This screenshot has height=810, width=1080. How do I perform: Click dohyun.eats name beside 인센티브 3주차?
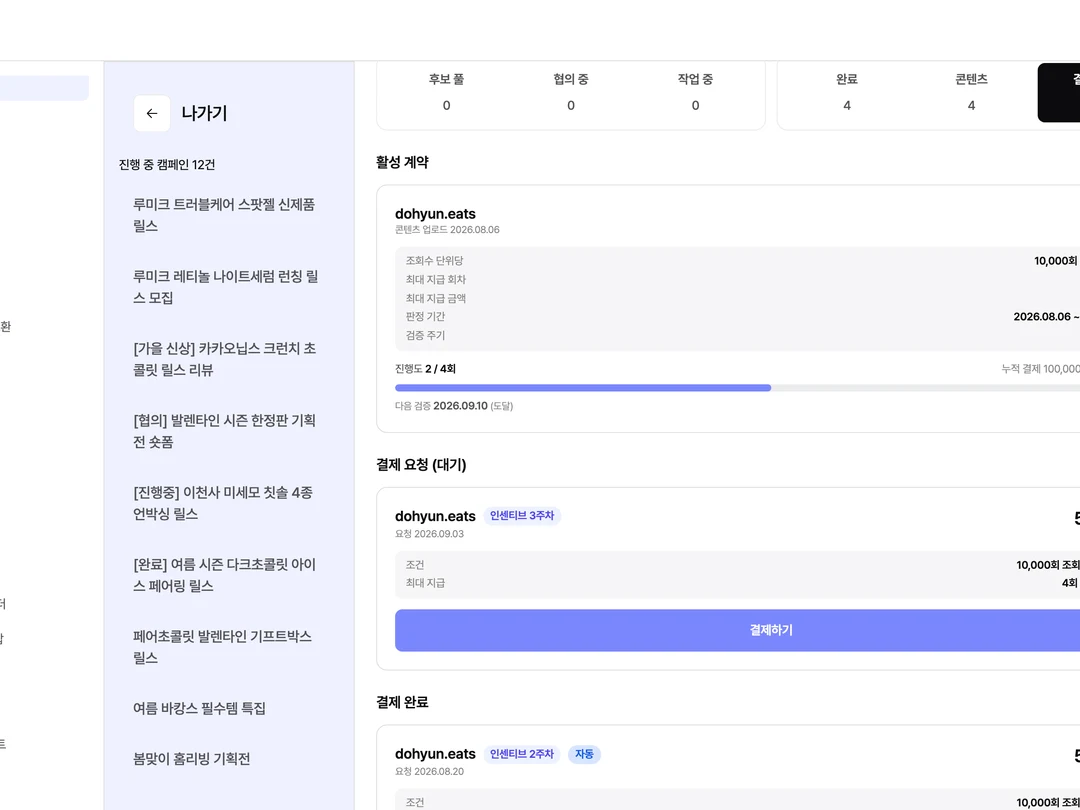tap(435, 517)
